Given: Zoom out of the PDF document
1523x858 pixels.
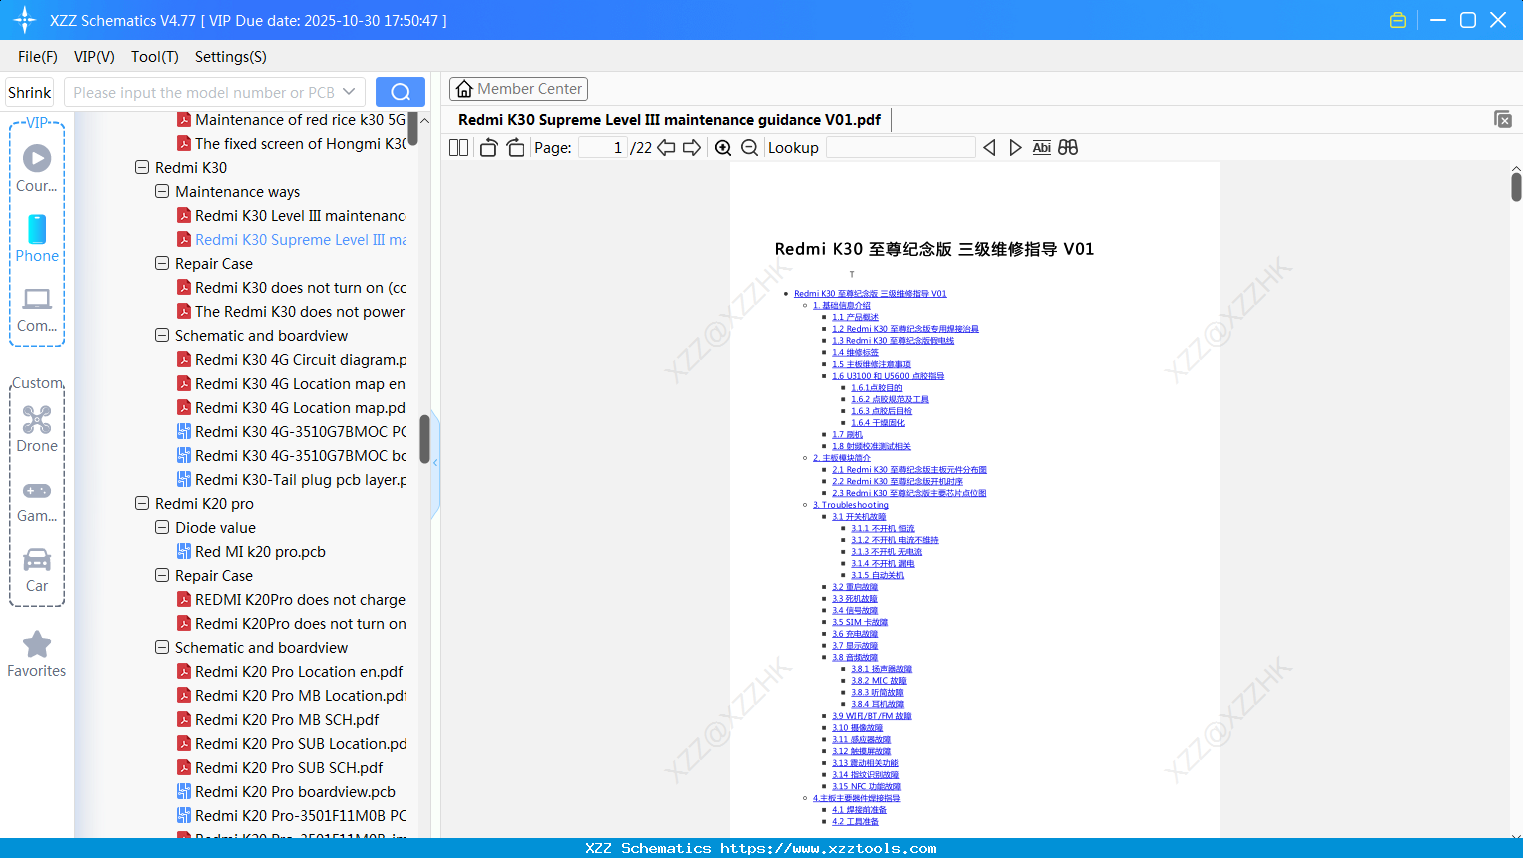Looking at the screenshot, I should (748, 147).
